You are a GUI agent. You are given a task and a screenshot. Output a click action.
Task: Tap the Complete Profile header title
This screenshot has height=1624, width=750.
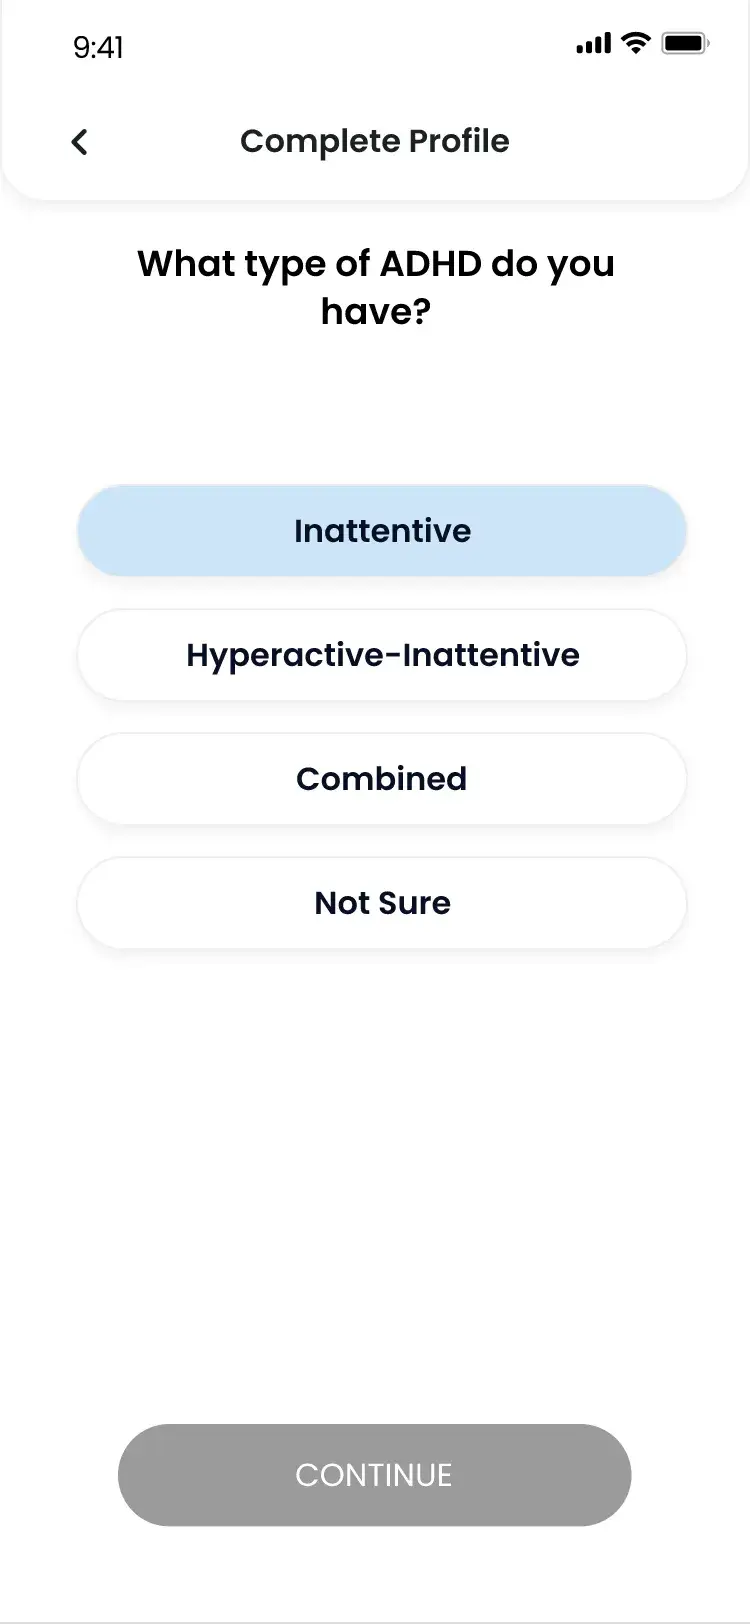pos(375,141)
